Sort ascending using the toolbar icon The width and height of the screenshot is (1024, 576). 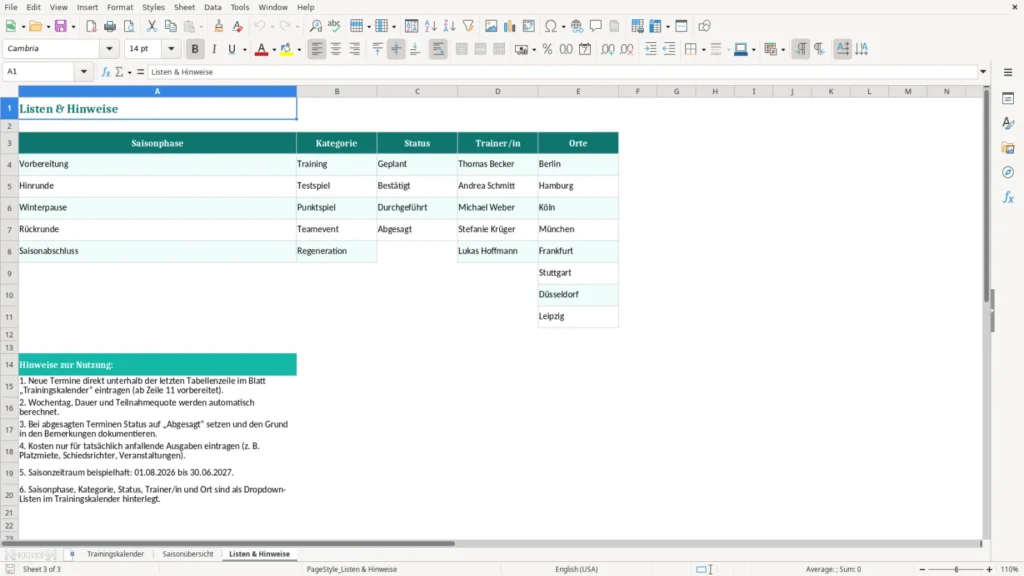(x=430, y=26)
